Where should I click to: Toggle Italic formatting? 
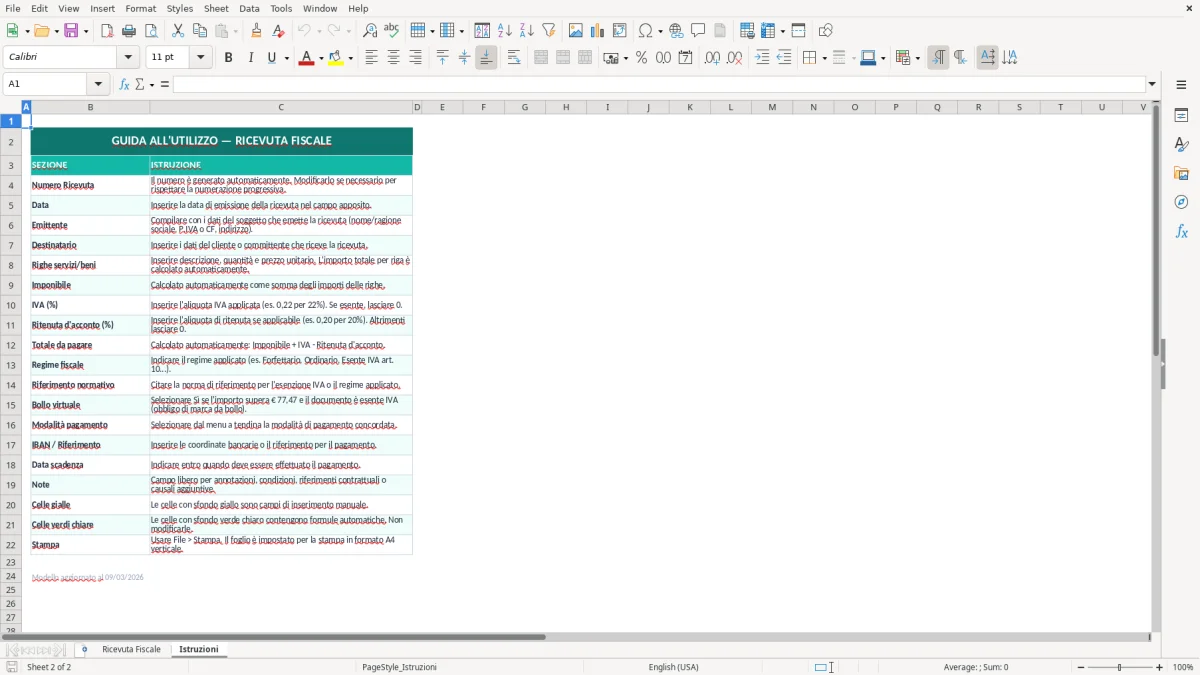click(x=250, y=58)
